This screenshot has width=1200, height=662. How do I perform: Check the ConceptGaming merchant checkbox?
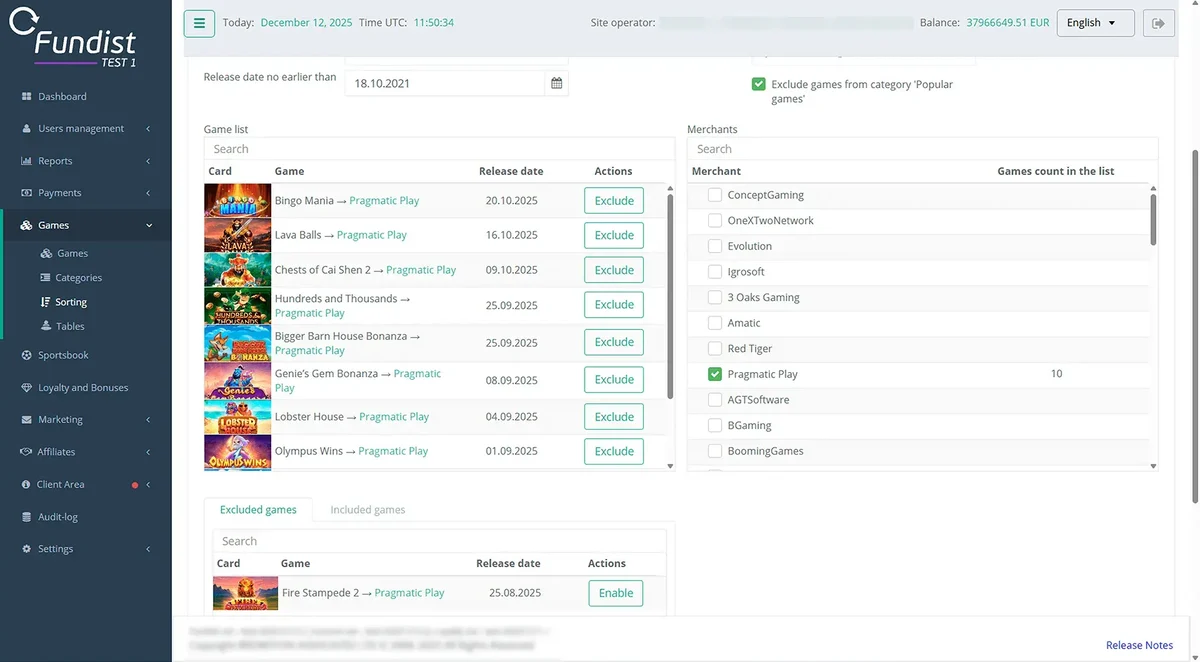tap(715, 195)
